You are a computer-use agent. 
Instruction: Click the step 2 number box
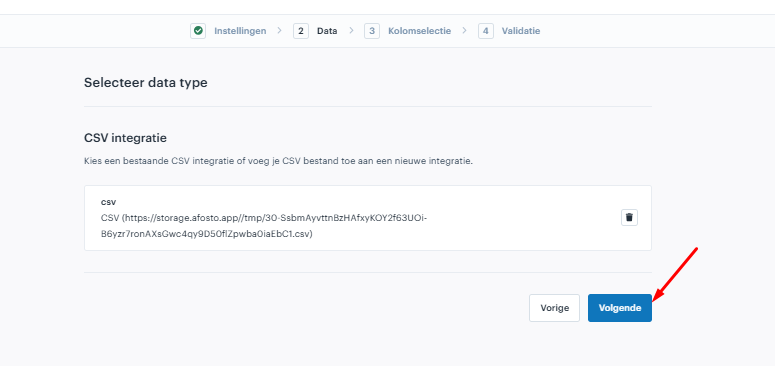[301, 31]
